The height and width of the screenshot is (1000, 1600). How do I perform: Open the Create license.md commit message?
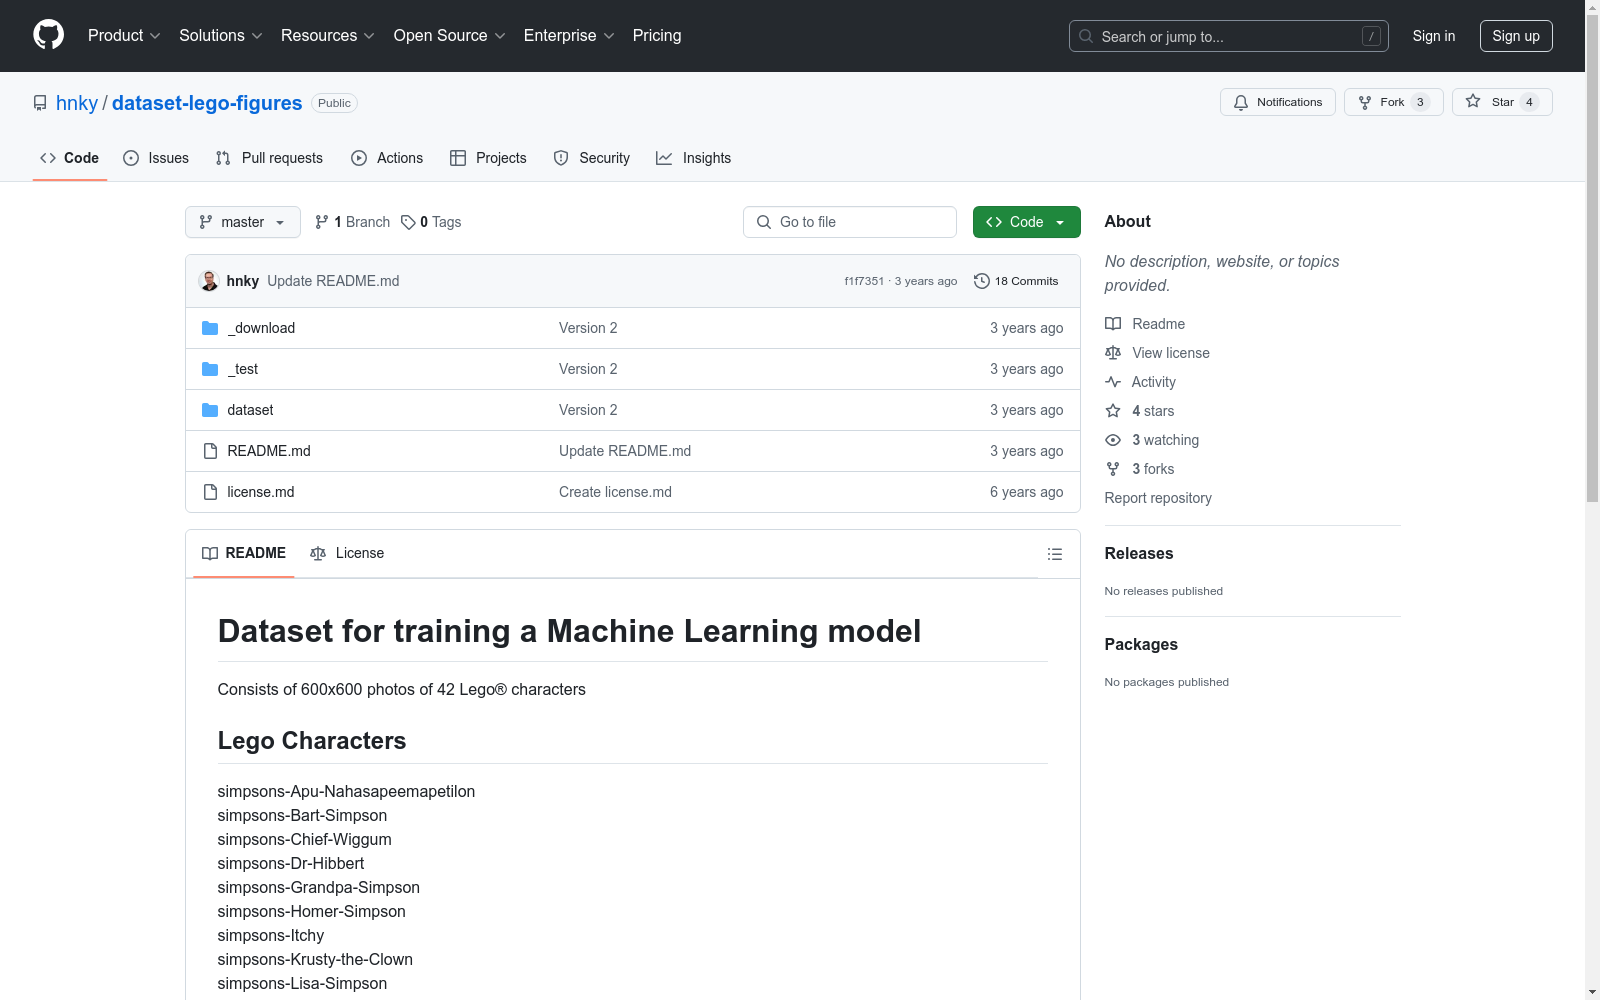615,492
